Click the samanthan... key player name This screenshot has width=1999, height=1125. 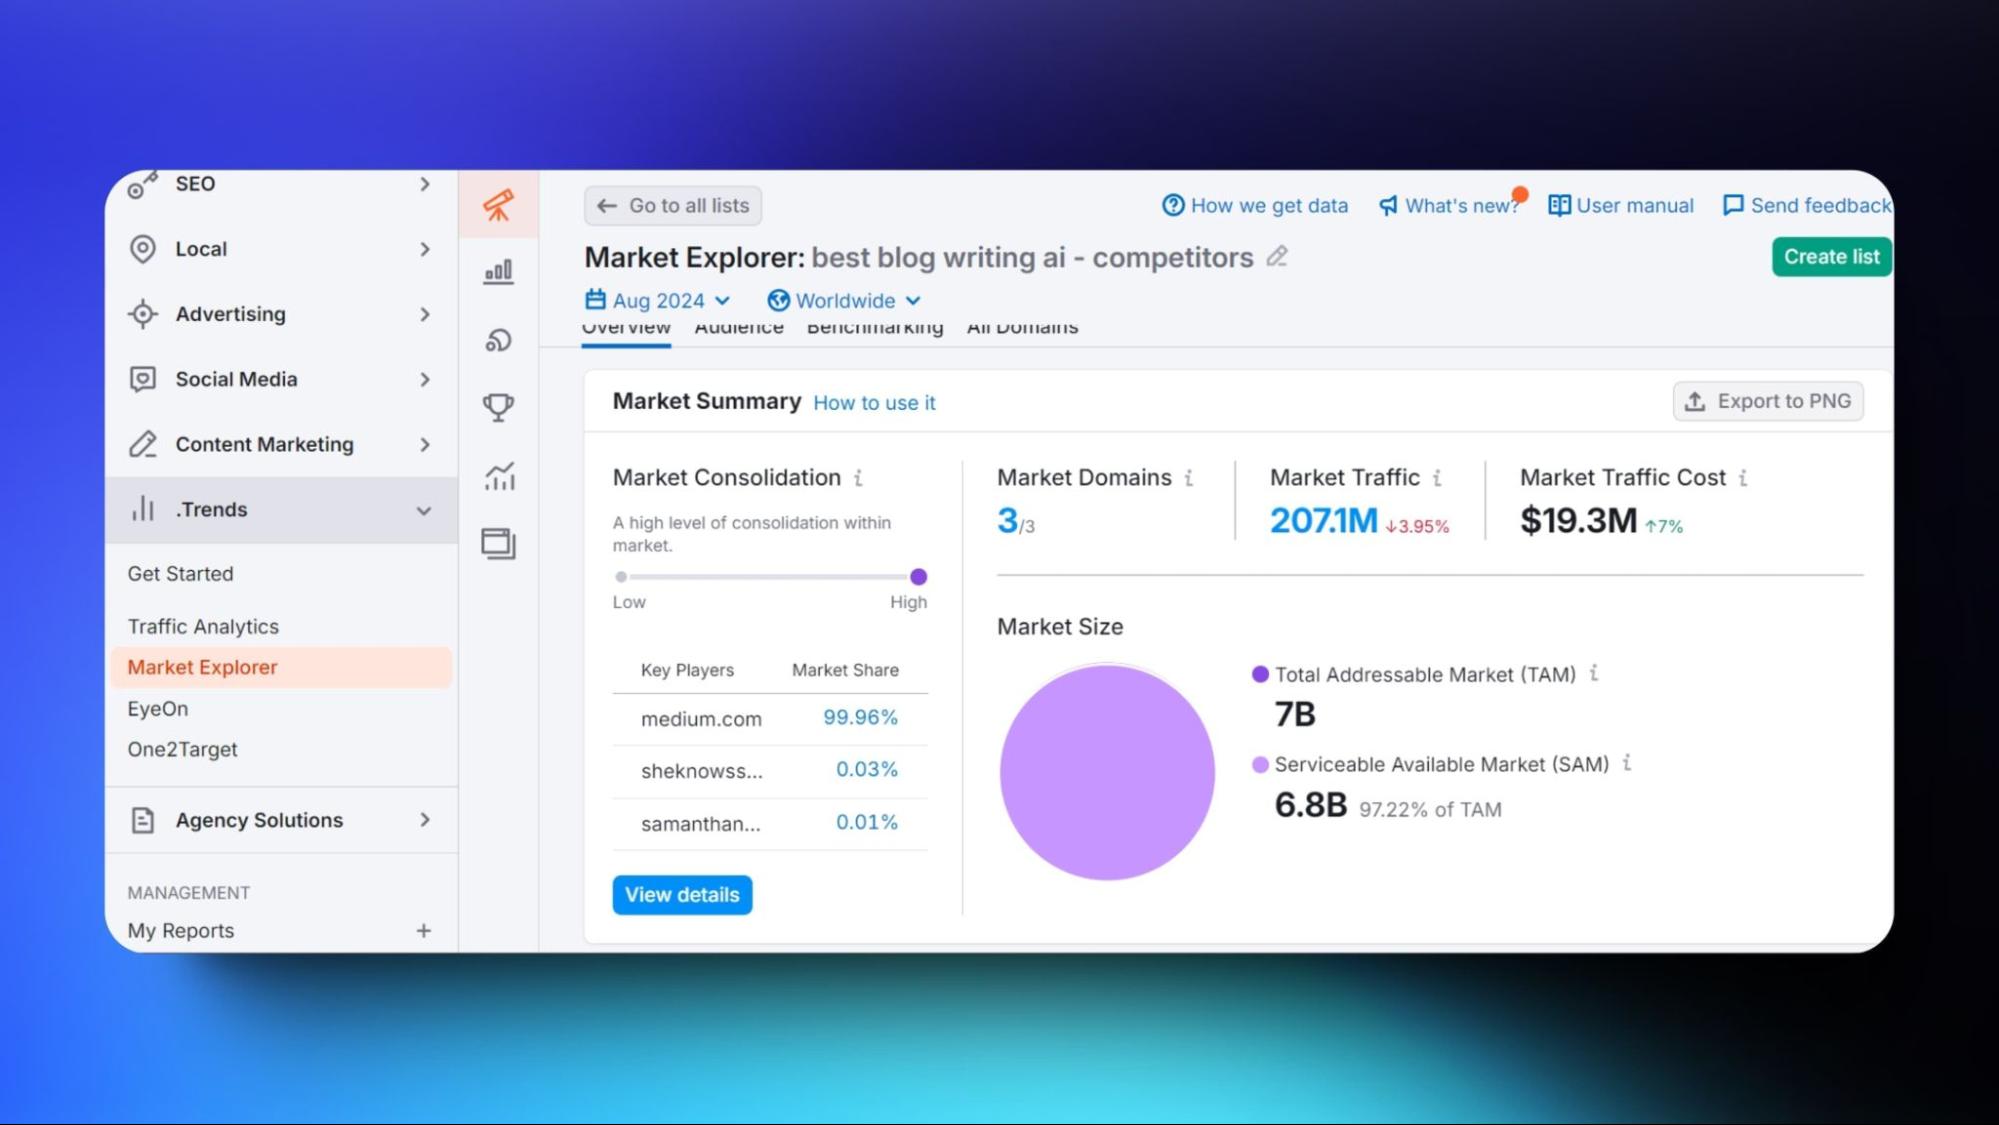point(700,824)
